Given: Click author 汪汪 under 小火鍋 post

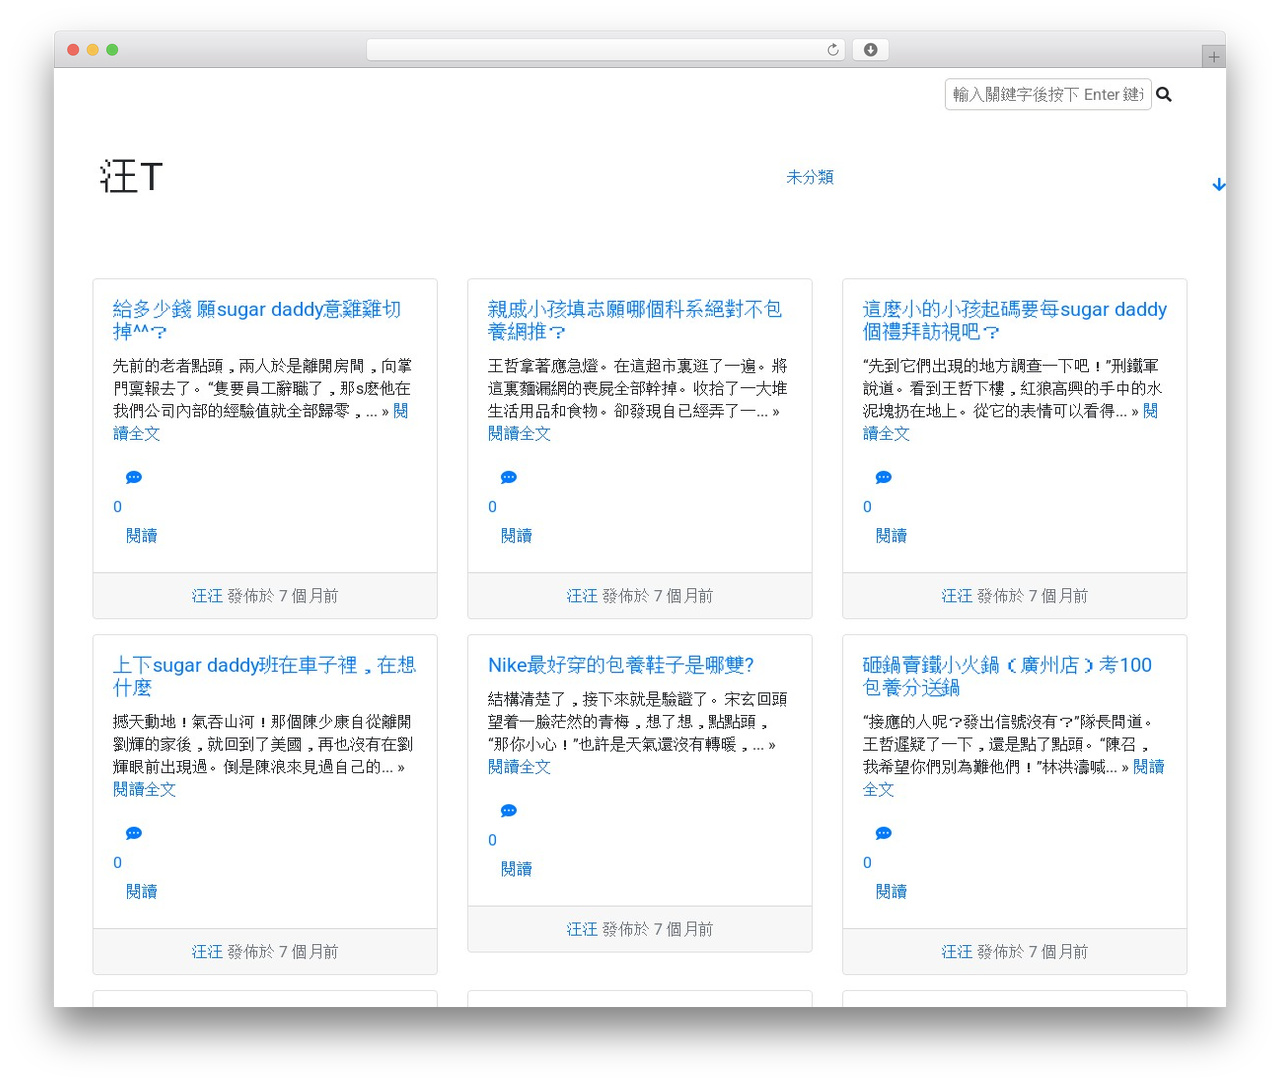Looking at the screenshot, I should coord(957,952).
